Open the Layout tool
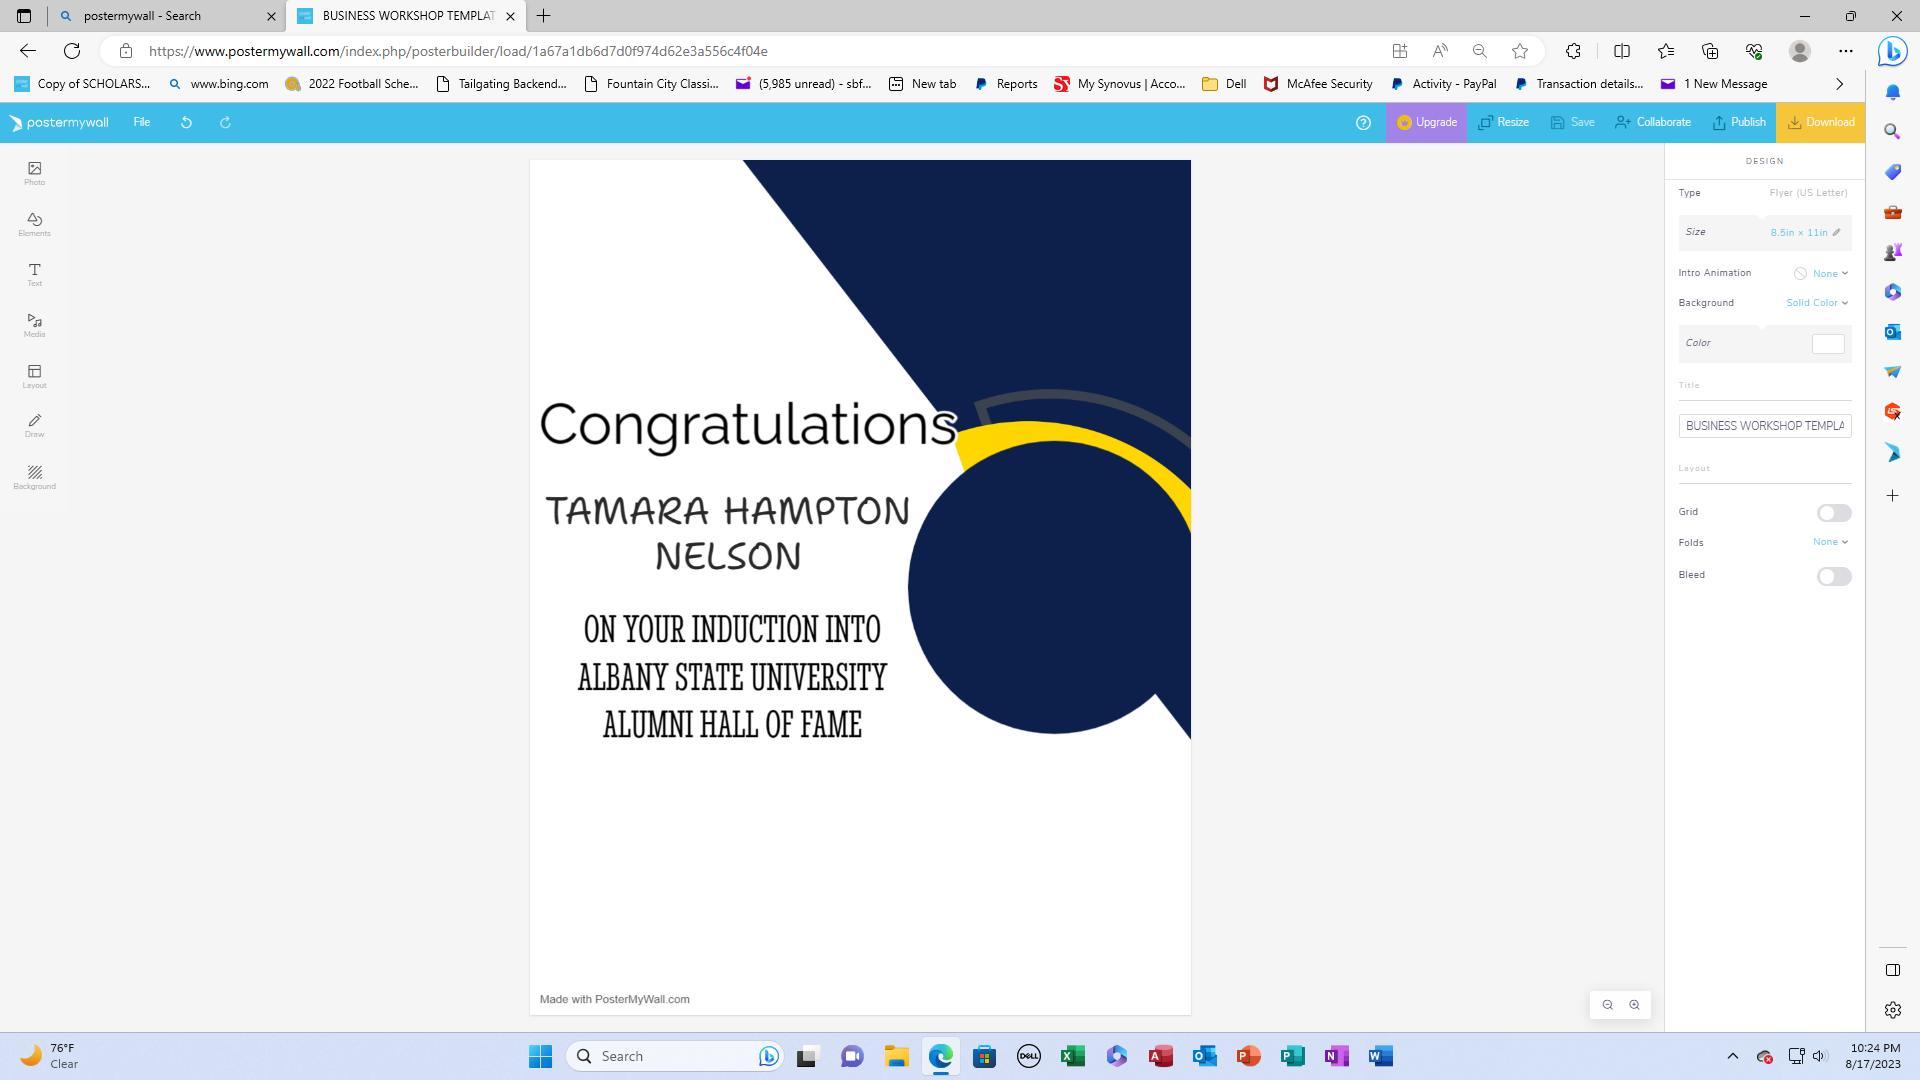This screenshot has width=1920, height=1080. tap(34, 376)
